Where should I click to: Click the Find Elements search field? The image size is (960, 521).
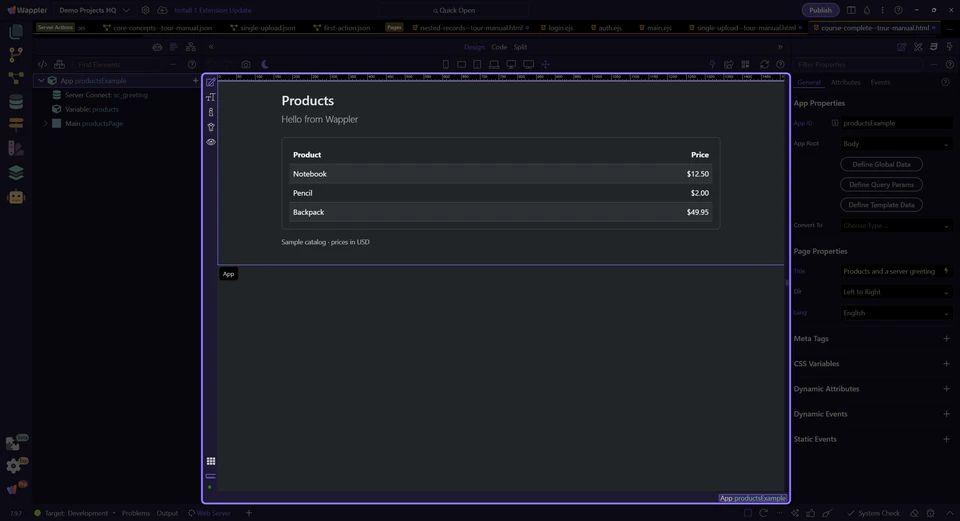119,64
